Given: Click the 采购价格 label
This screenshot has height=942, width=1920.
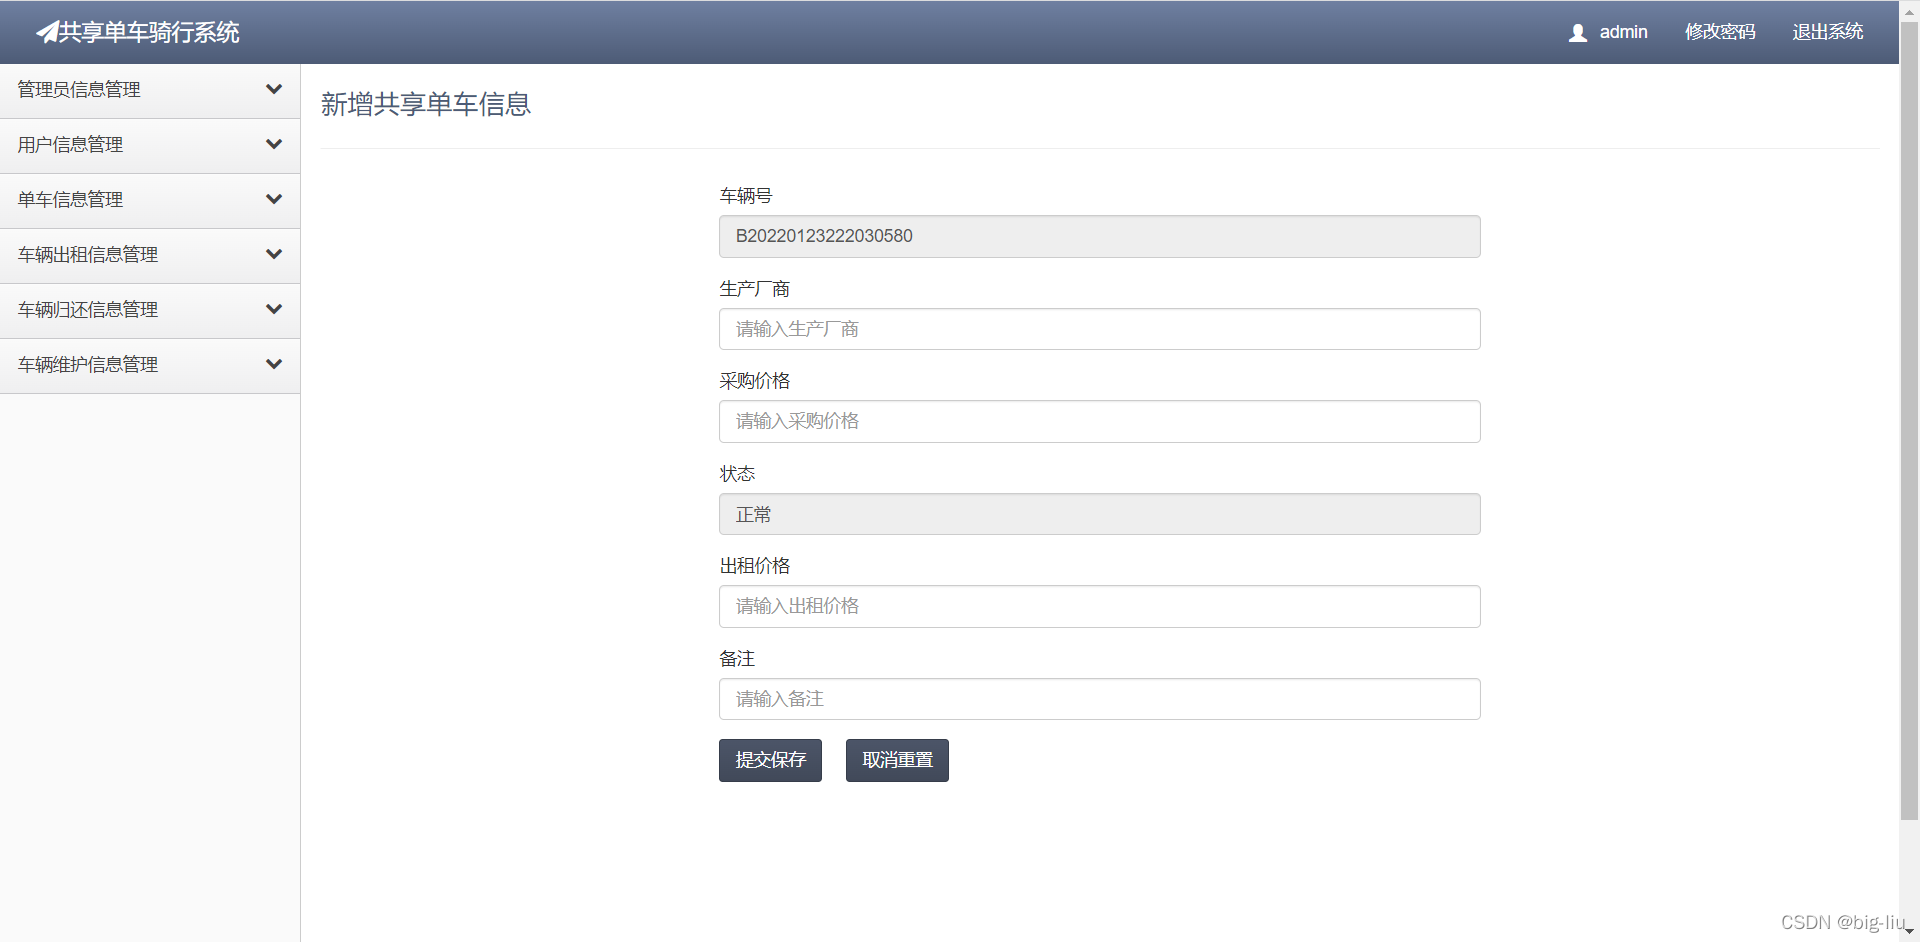Looking at the screenshot, I should point(755,381).
